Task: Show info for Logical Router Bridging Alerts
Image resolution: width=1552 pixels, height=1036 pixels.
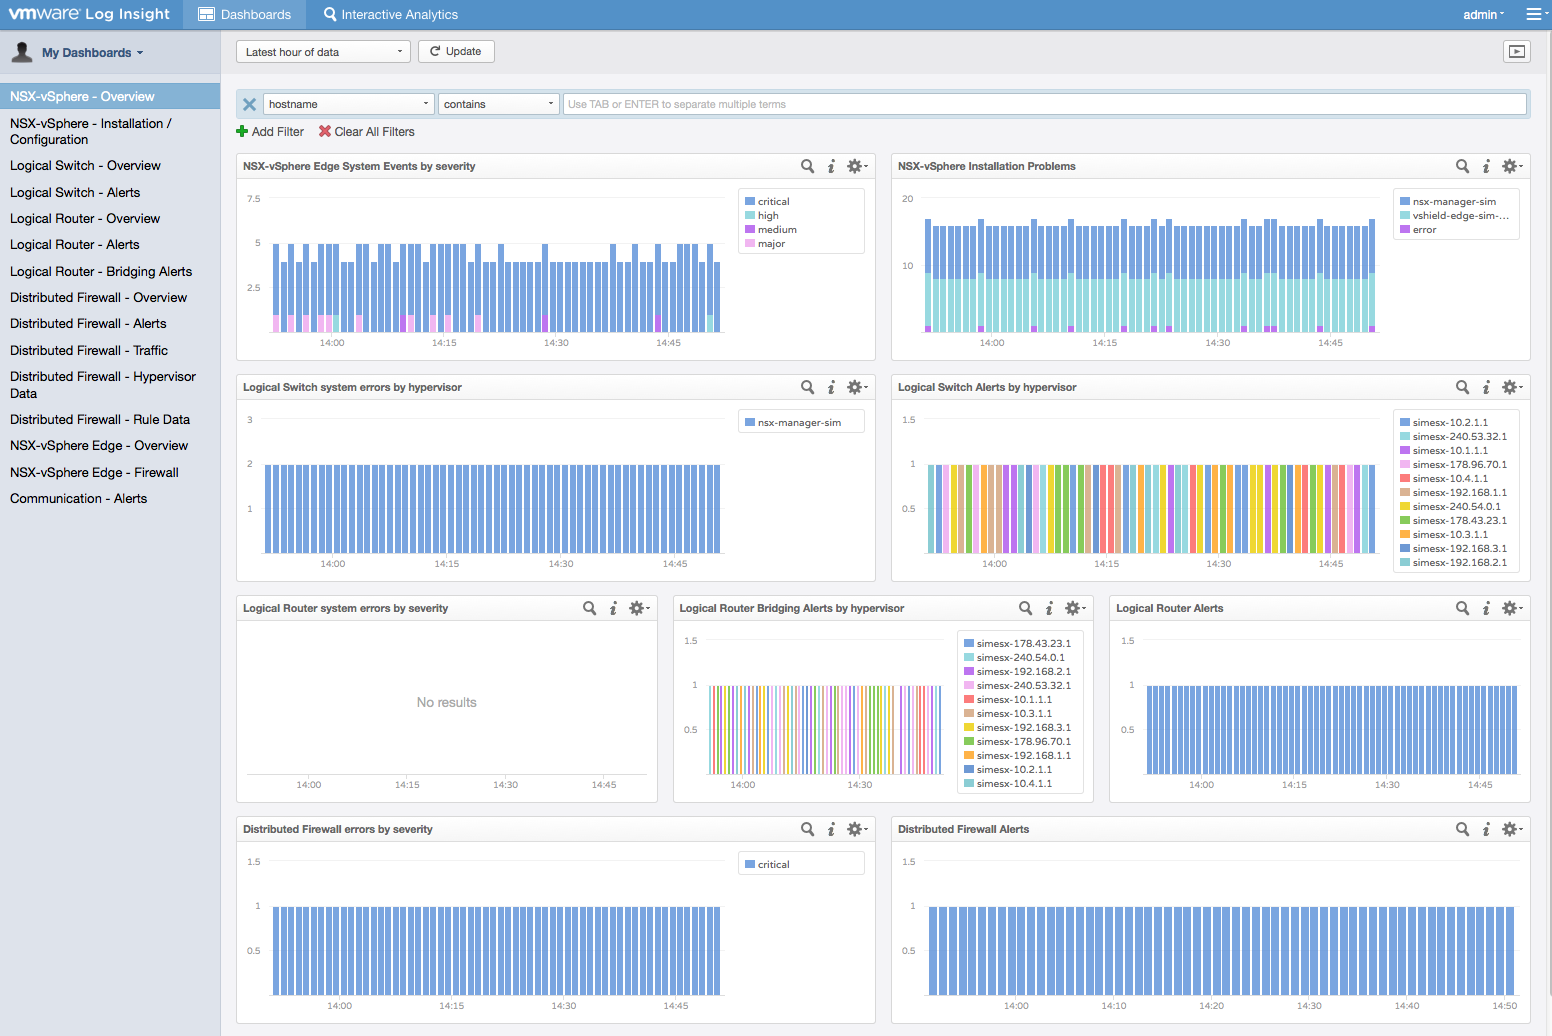Action: click(x=1049, y=608)
